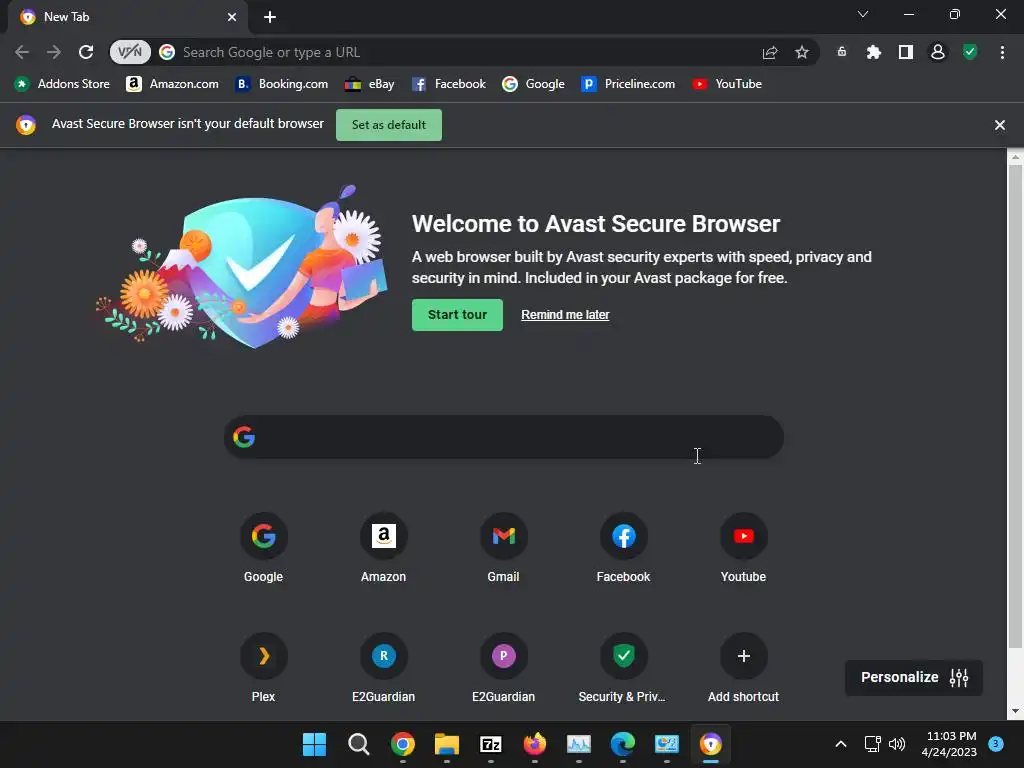1024x768 pixels.
Task: Open File Explorer from taskbar
Action: point(447,744)
